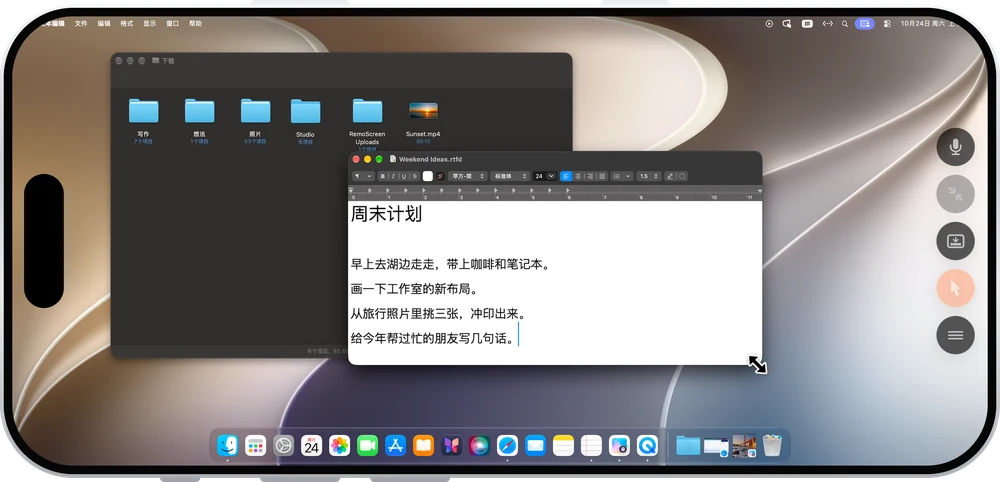
Task: Open the 文件 menu
Action: (x=81, y=24)
